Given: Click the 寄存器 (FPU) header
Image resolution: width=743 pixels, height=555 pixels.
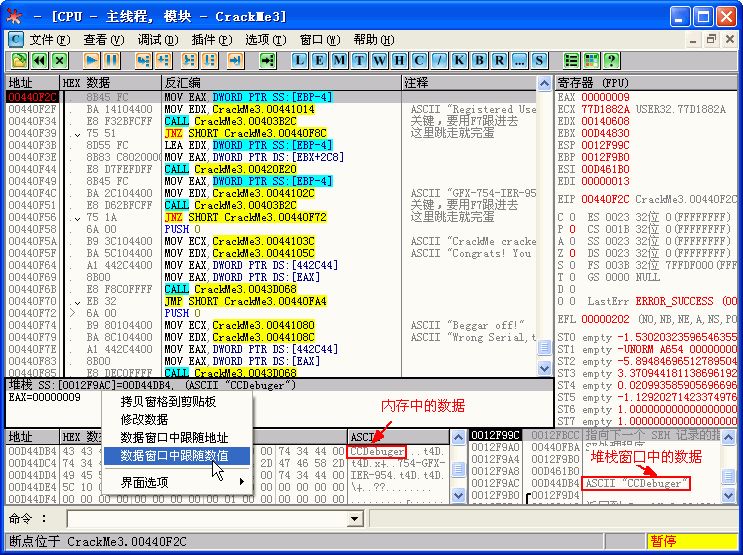Looking at the screenshot, I should [x=646, y=83].
